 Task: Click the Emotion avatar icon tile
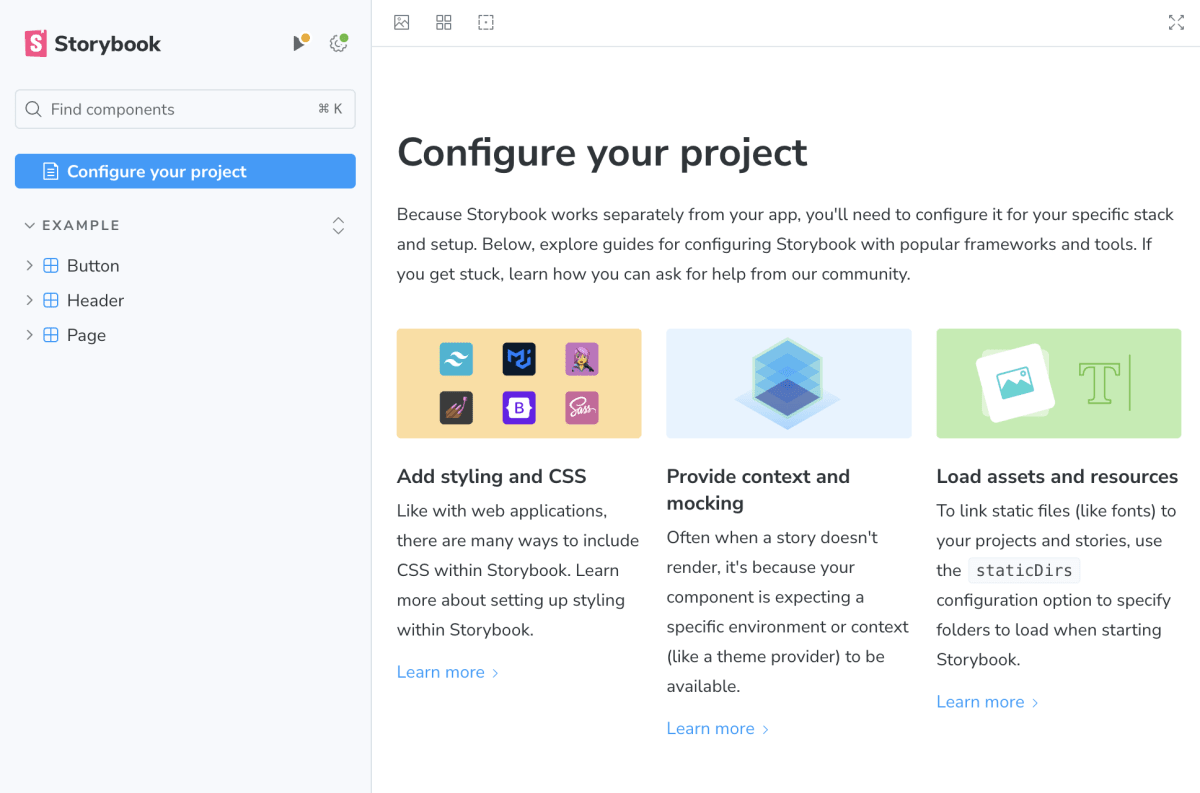(x=582, y=358)
